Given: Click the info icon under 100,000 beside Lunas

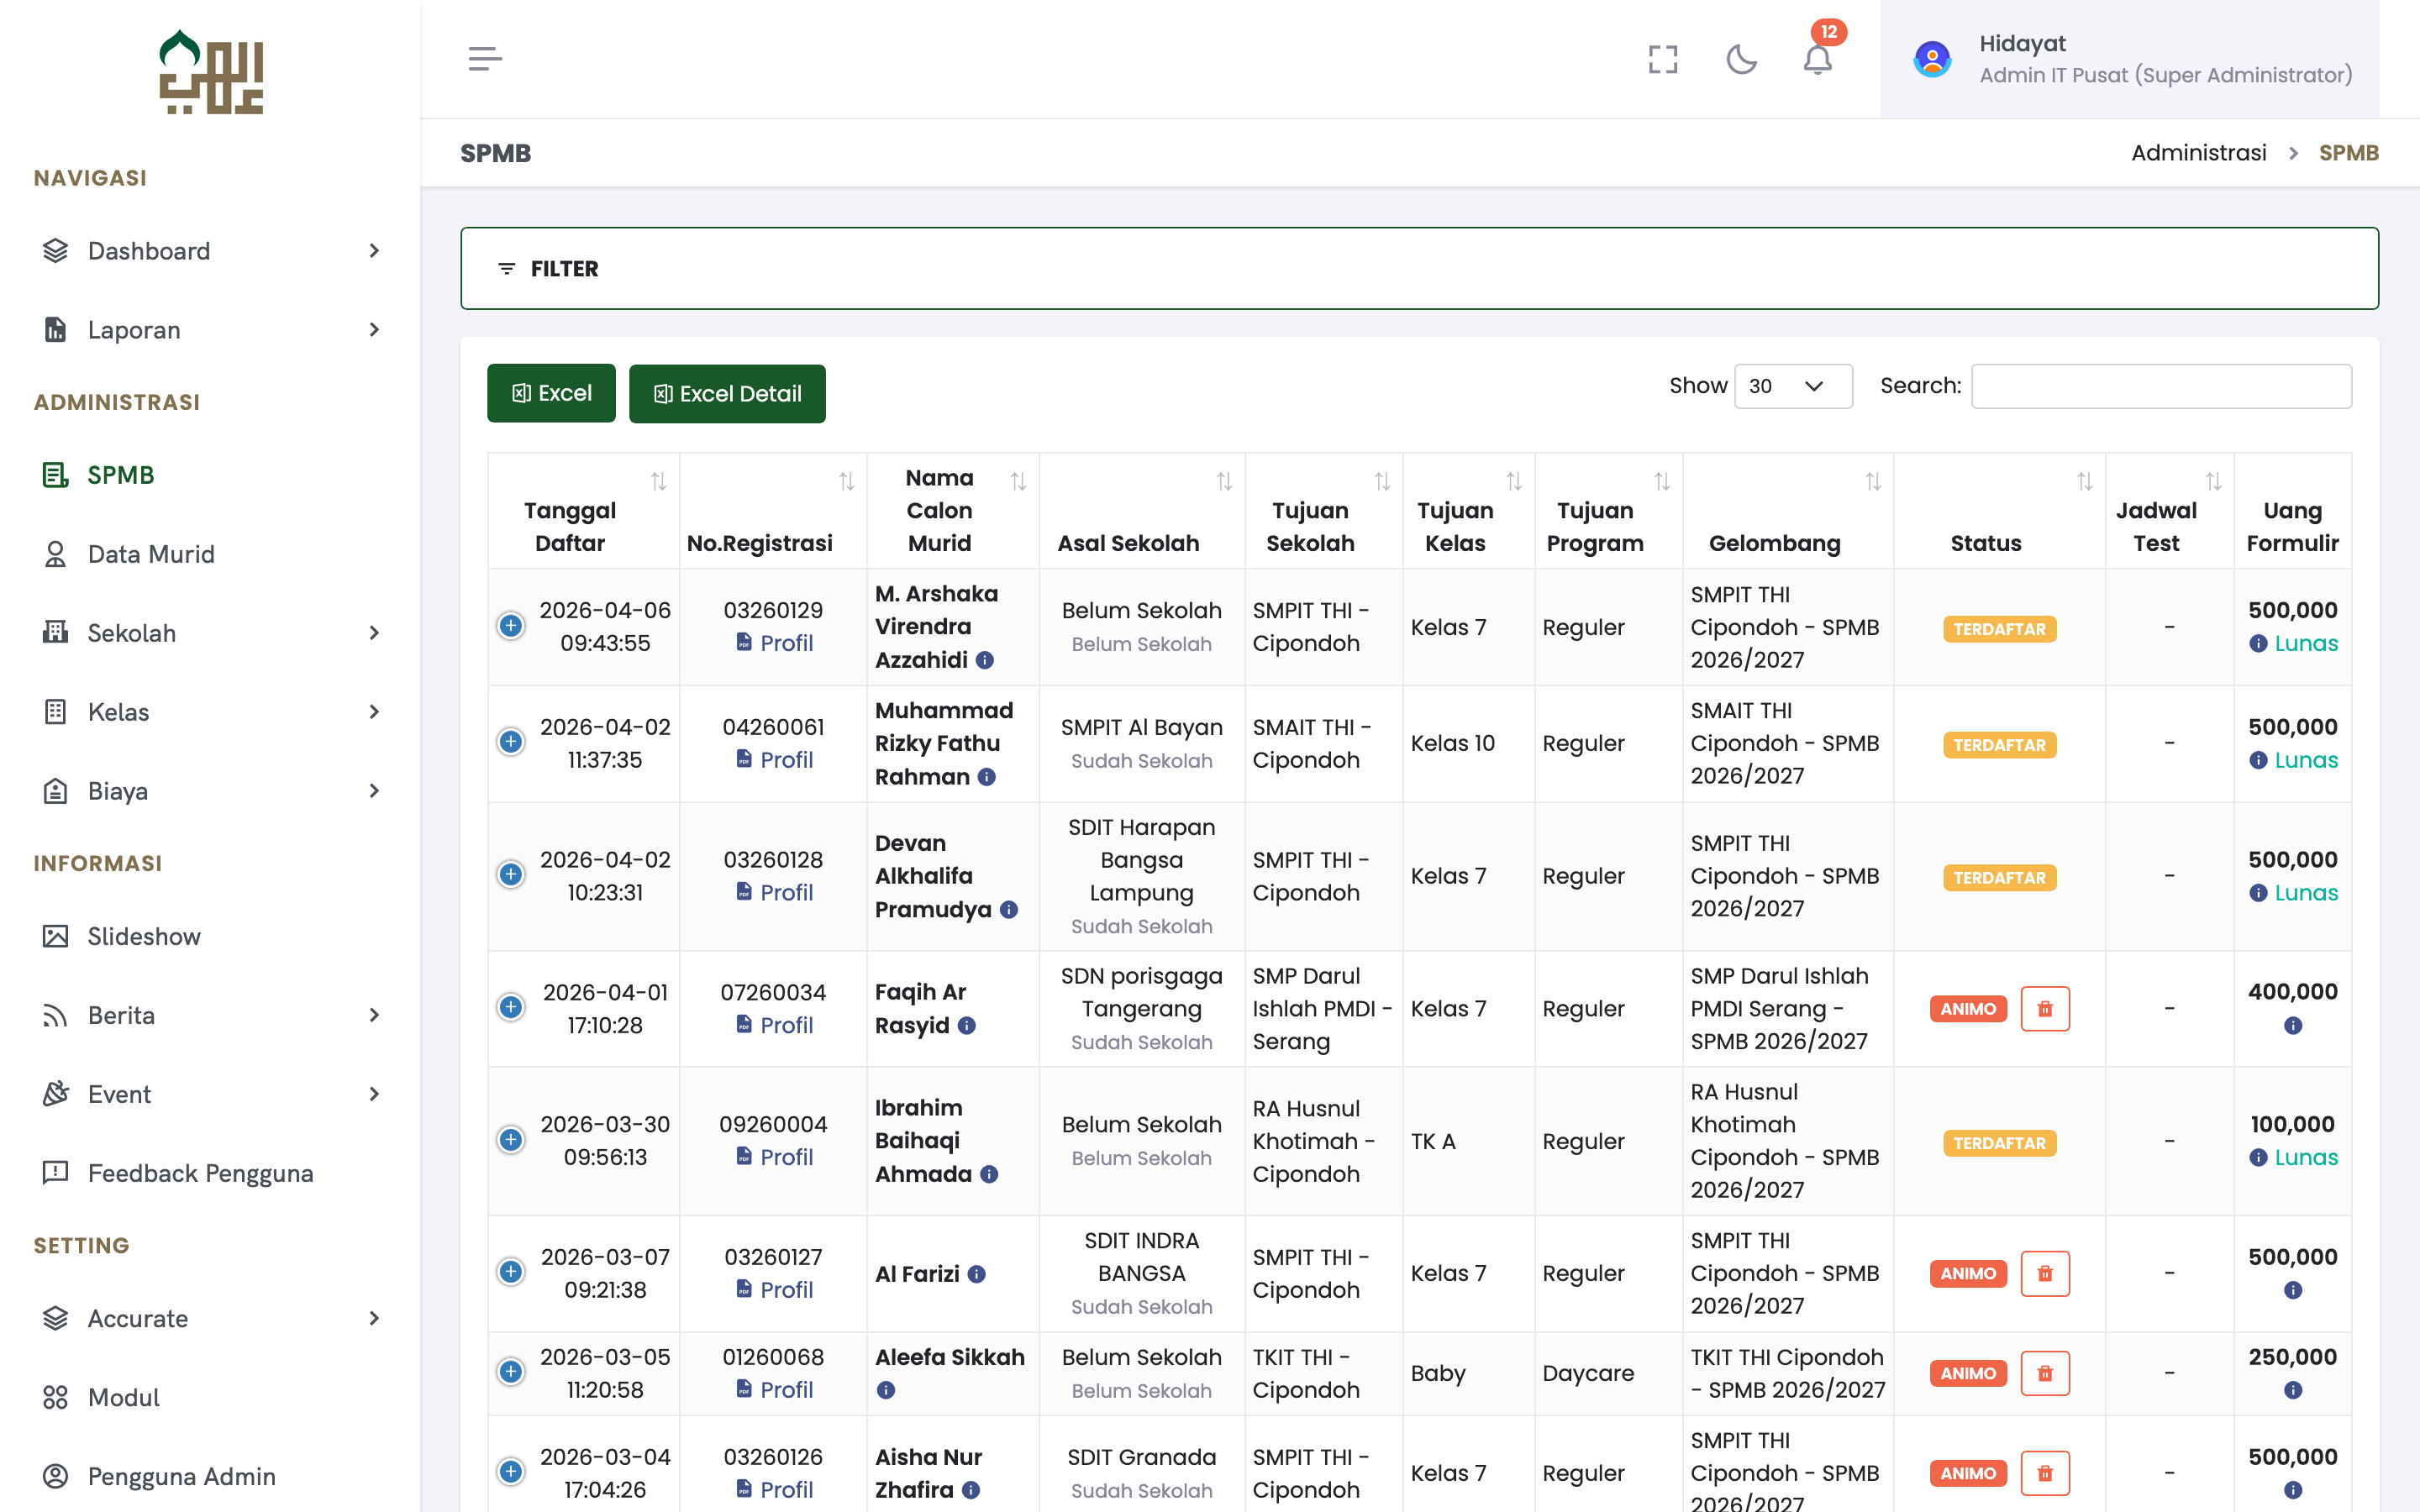Looking at the screenshot, I should (x=2258, y=1158).
